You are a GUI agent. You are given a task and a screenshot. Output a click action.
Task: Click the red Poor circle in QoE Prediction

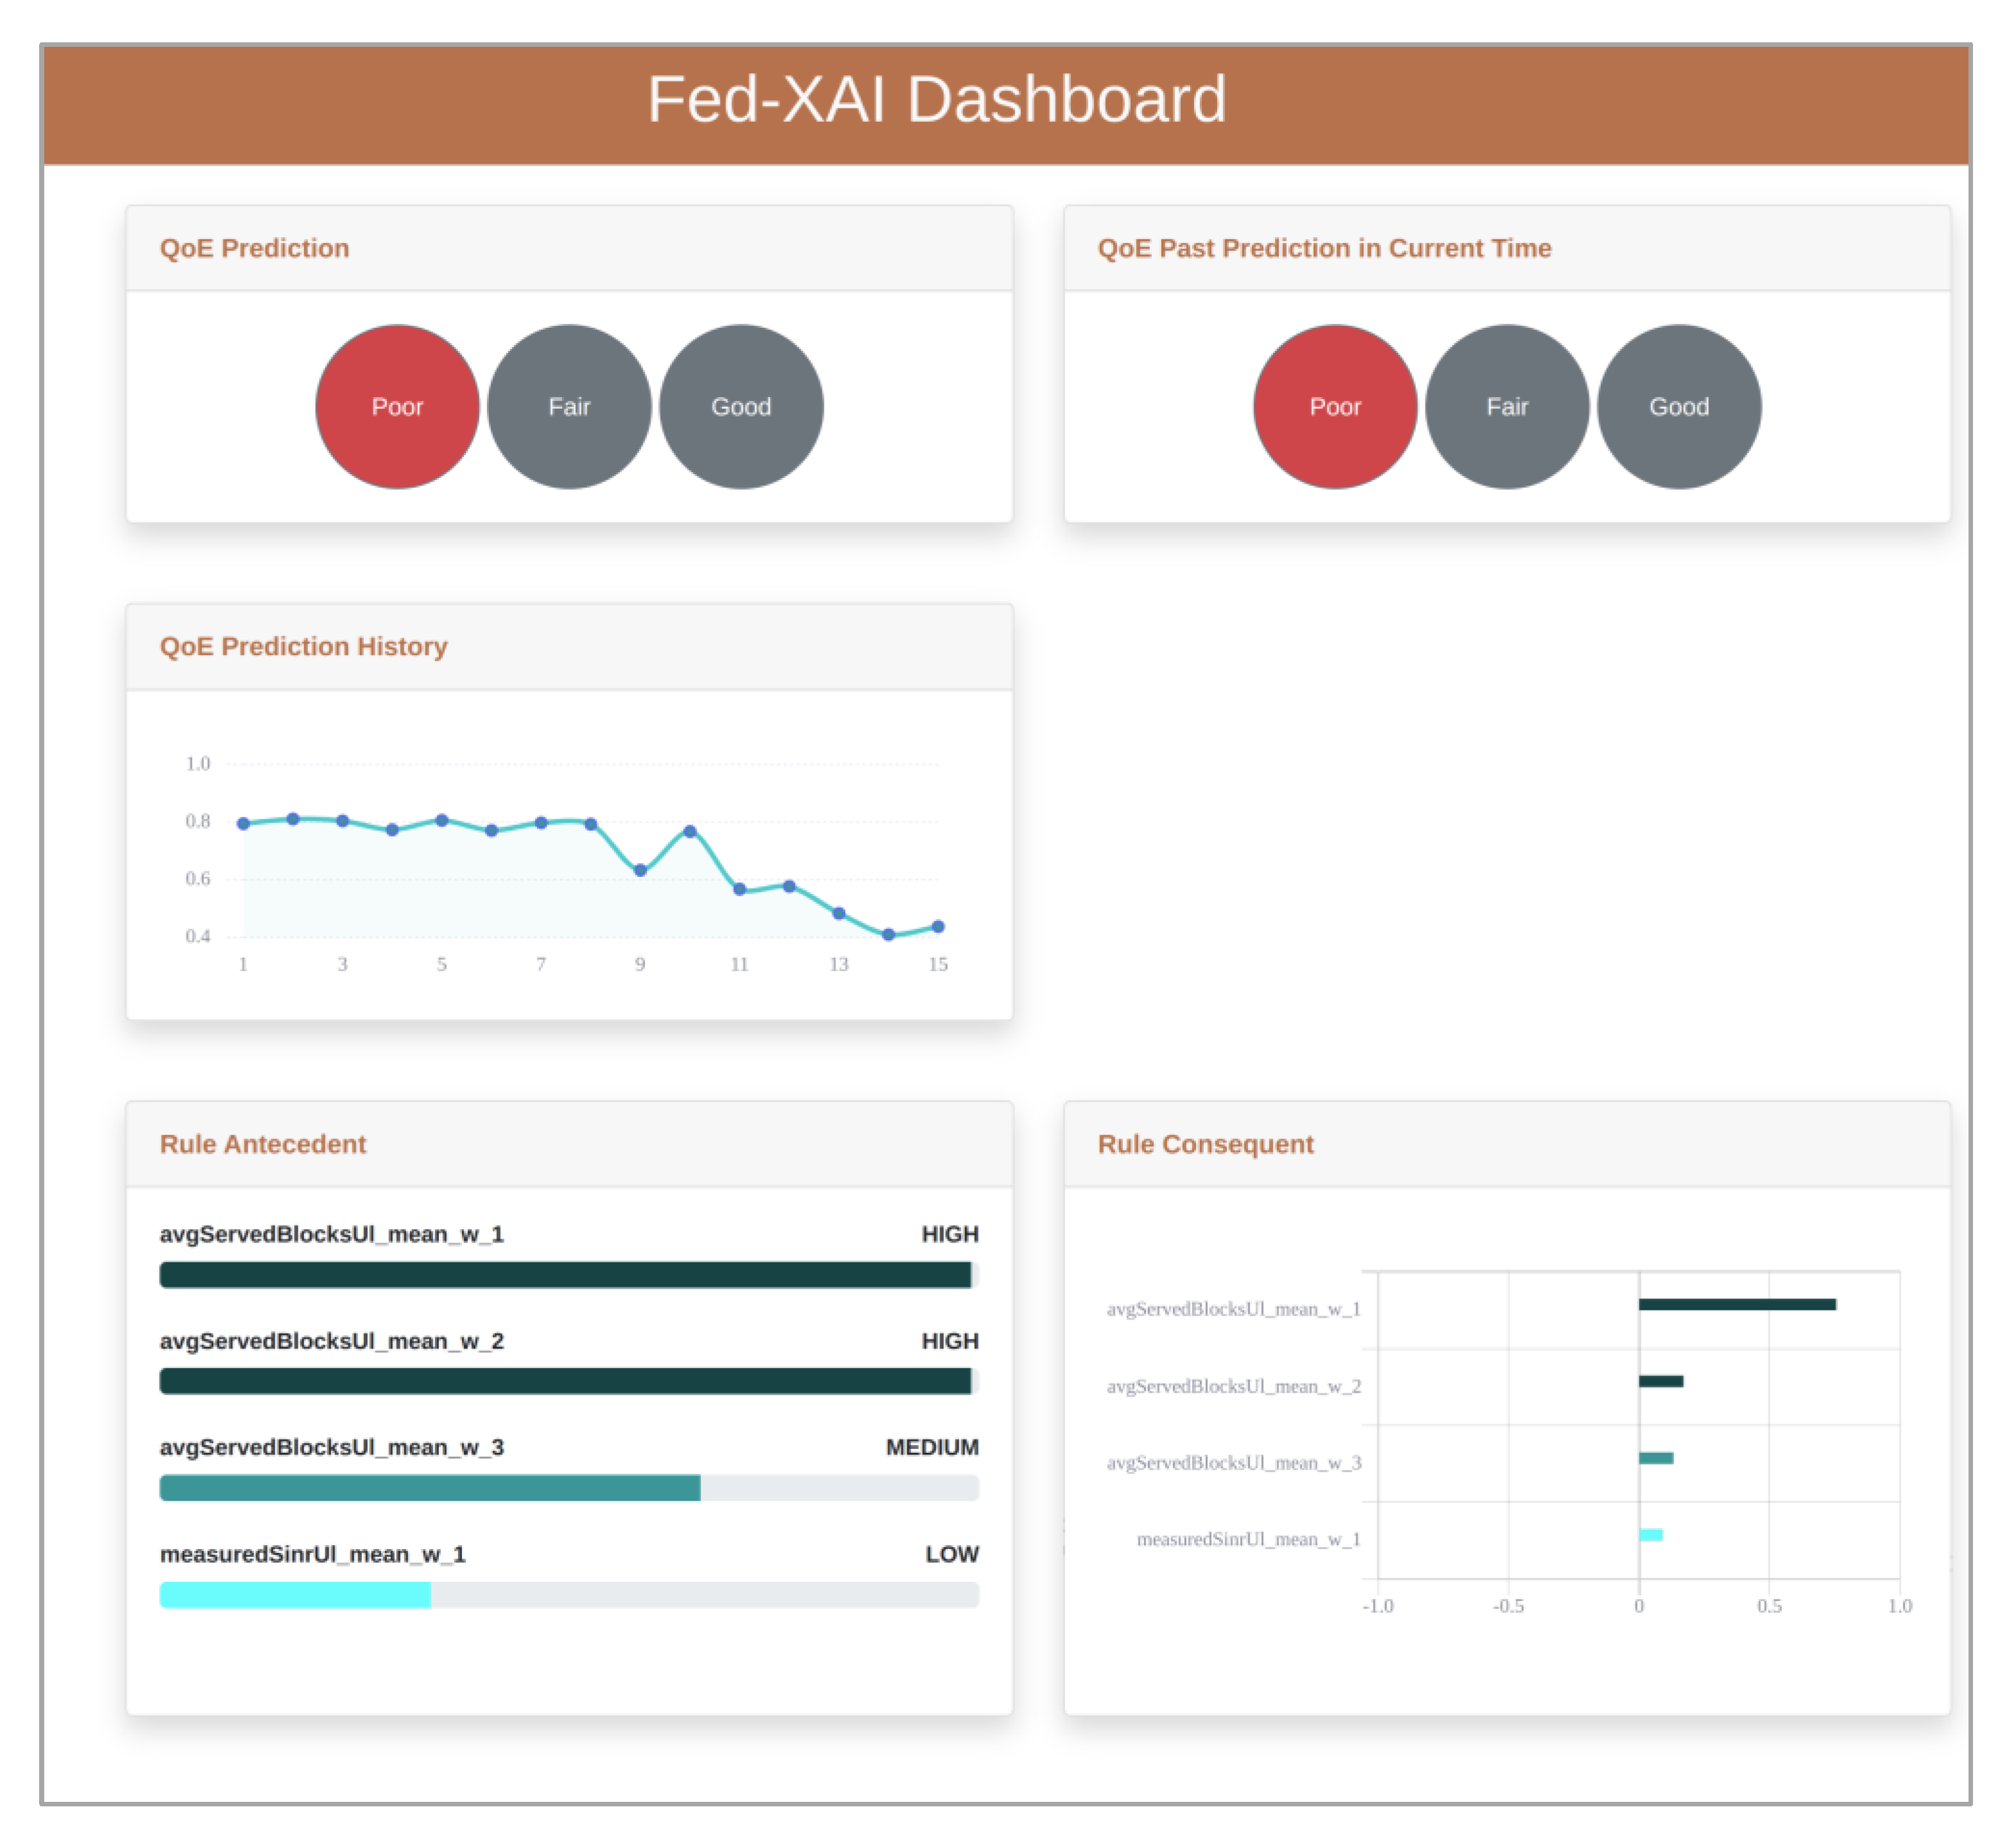coord(397,406)
